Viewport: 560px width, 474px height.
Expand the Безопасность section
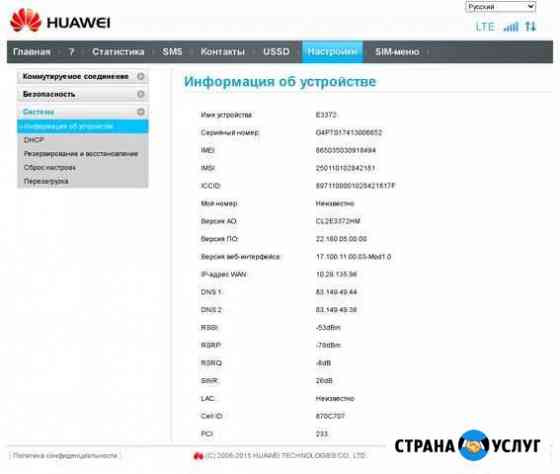click(82, 94)
